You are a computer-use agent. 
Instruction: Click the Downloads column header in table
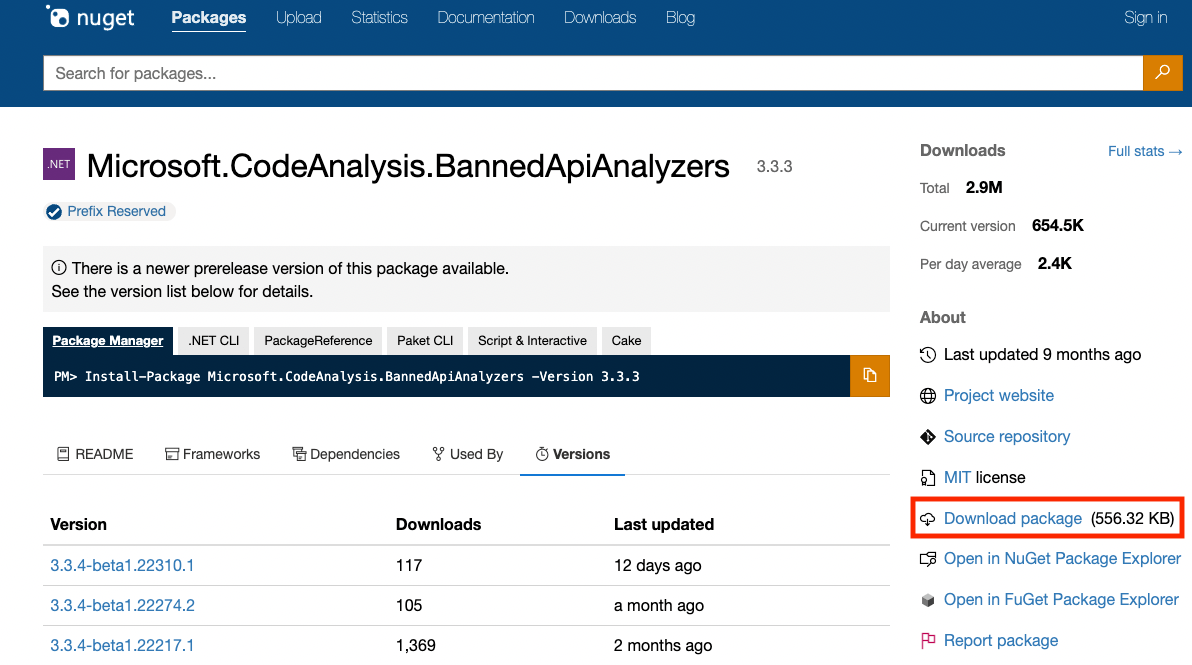click(x=438, y=524)
